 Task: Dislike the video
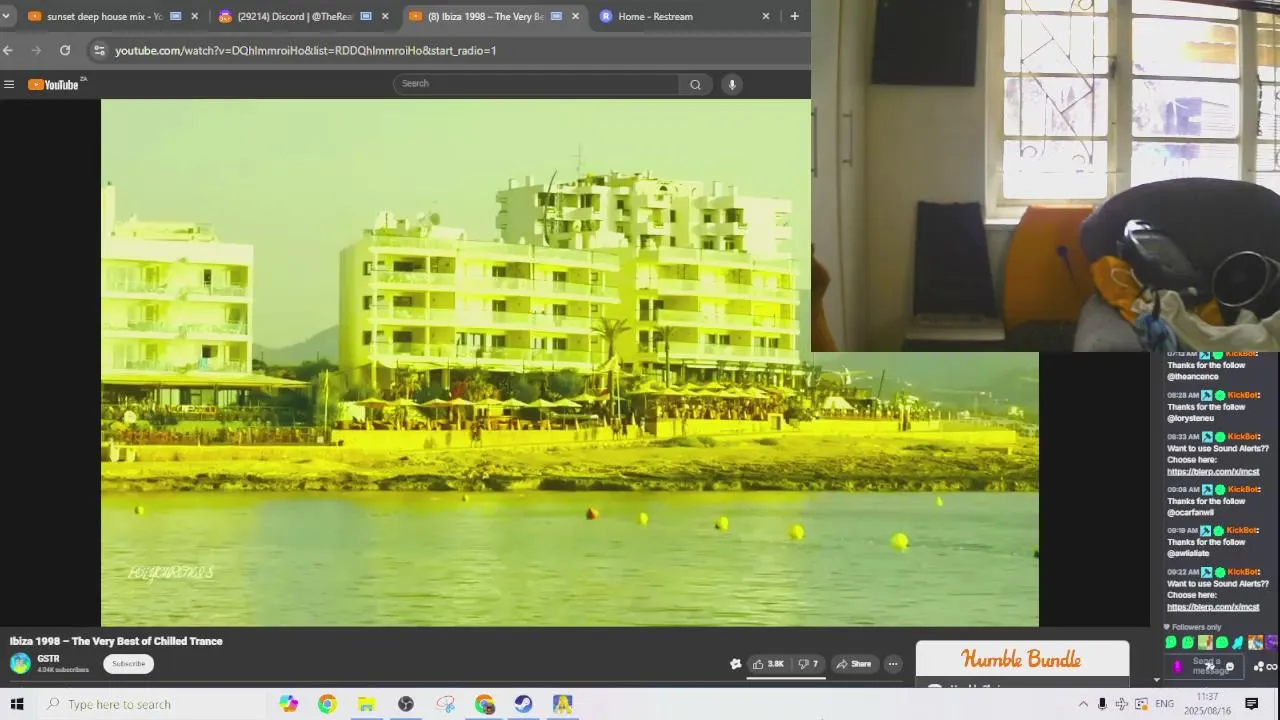point(809,664)
